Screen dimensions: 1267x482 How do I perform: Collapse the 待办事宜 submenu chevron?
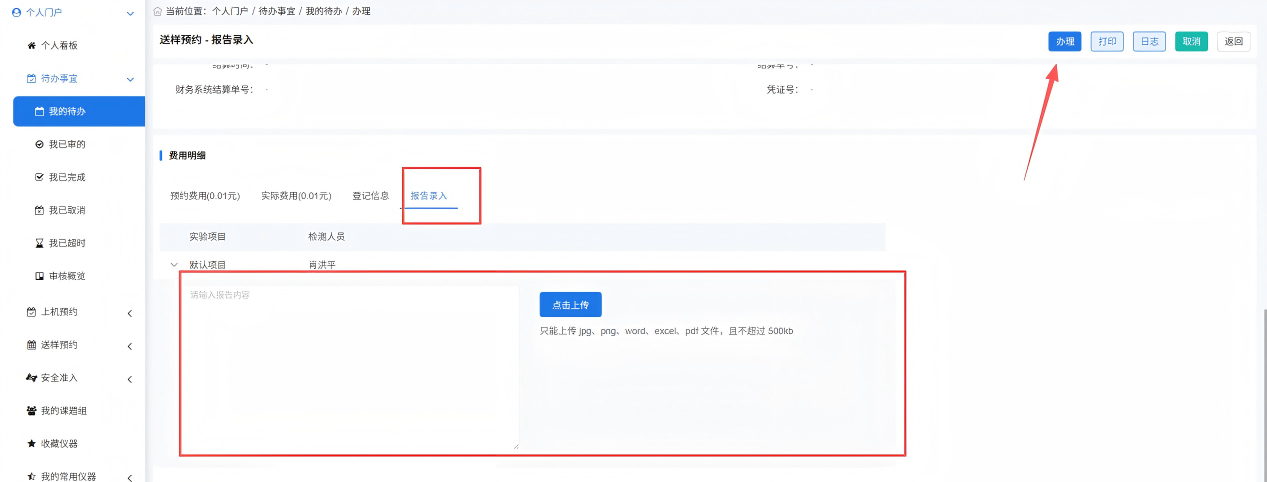point(130,79)
